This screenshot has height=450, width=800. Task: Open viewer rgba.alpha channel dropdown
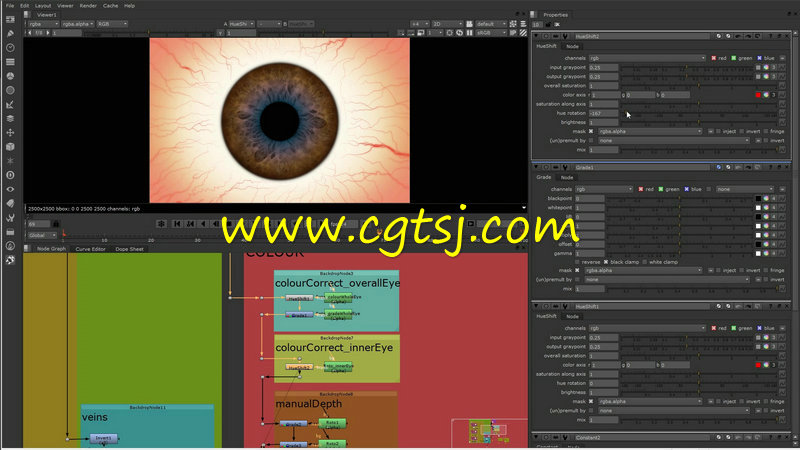click(78, 24)
